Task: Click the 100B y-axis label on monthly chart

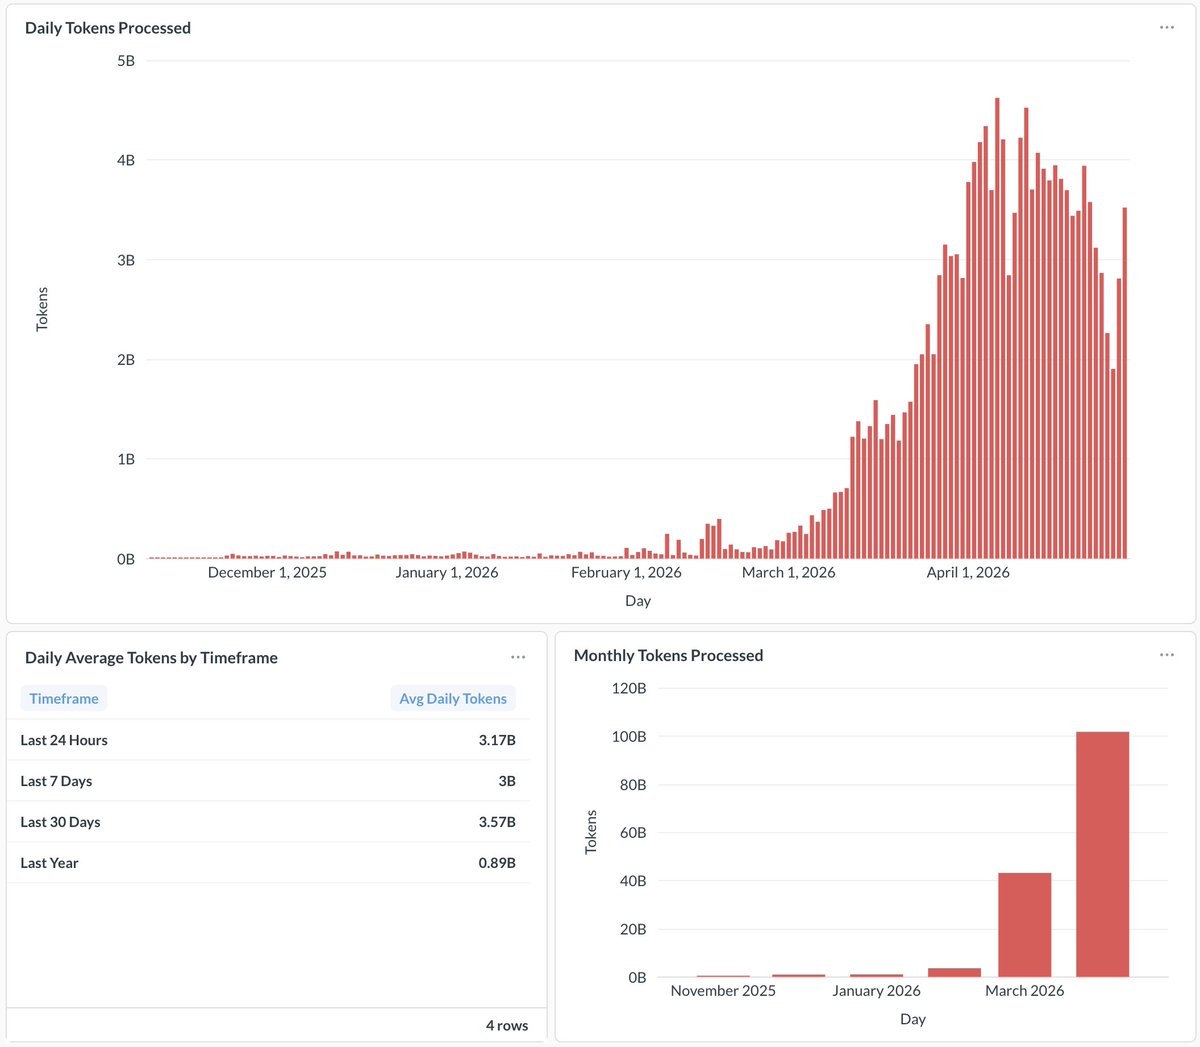Action: pos(629,737)
